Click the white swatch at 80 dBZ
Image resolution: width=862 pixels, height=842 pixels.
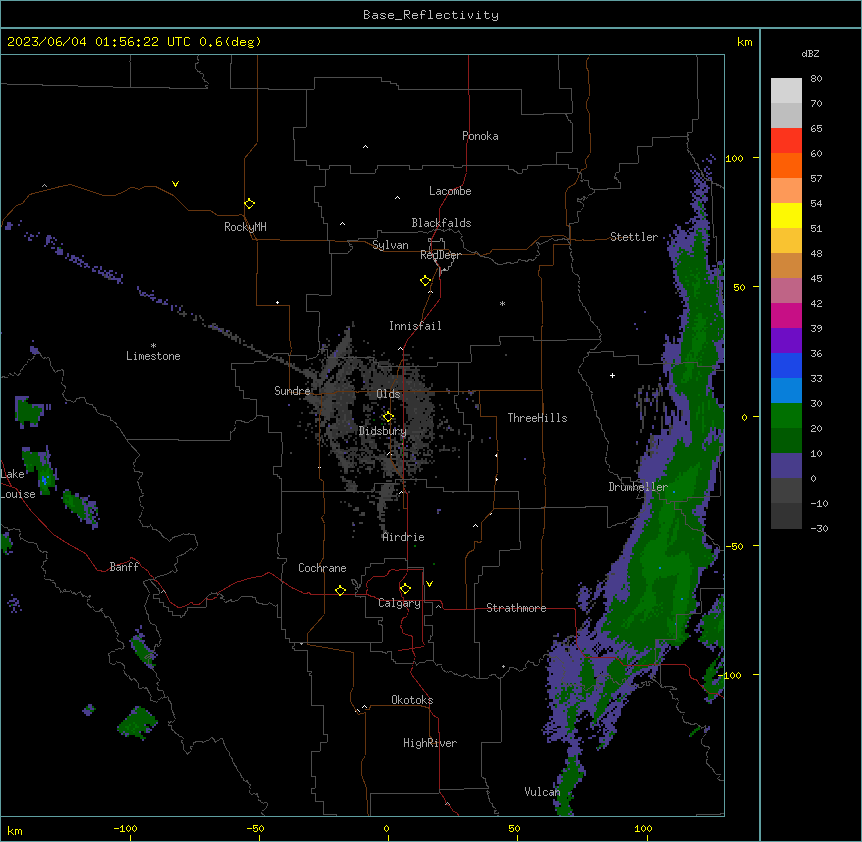tap(786, 90)
